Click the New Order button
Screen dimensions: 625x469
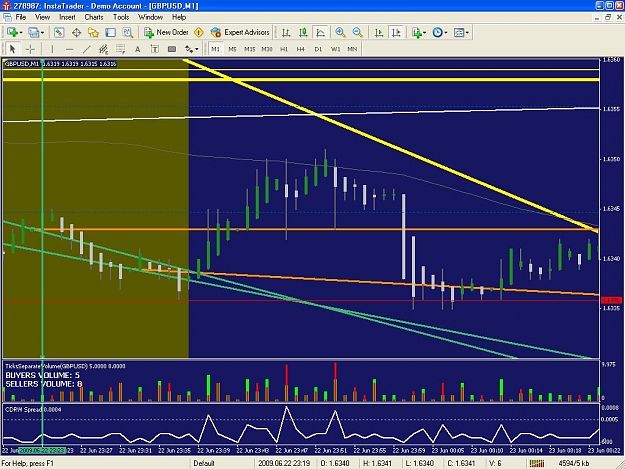[x=166, y=33]
